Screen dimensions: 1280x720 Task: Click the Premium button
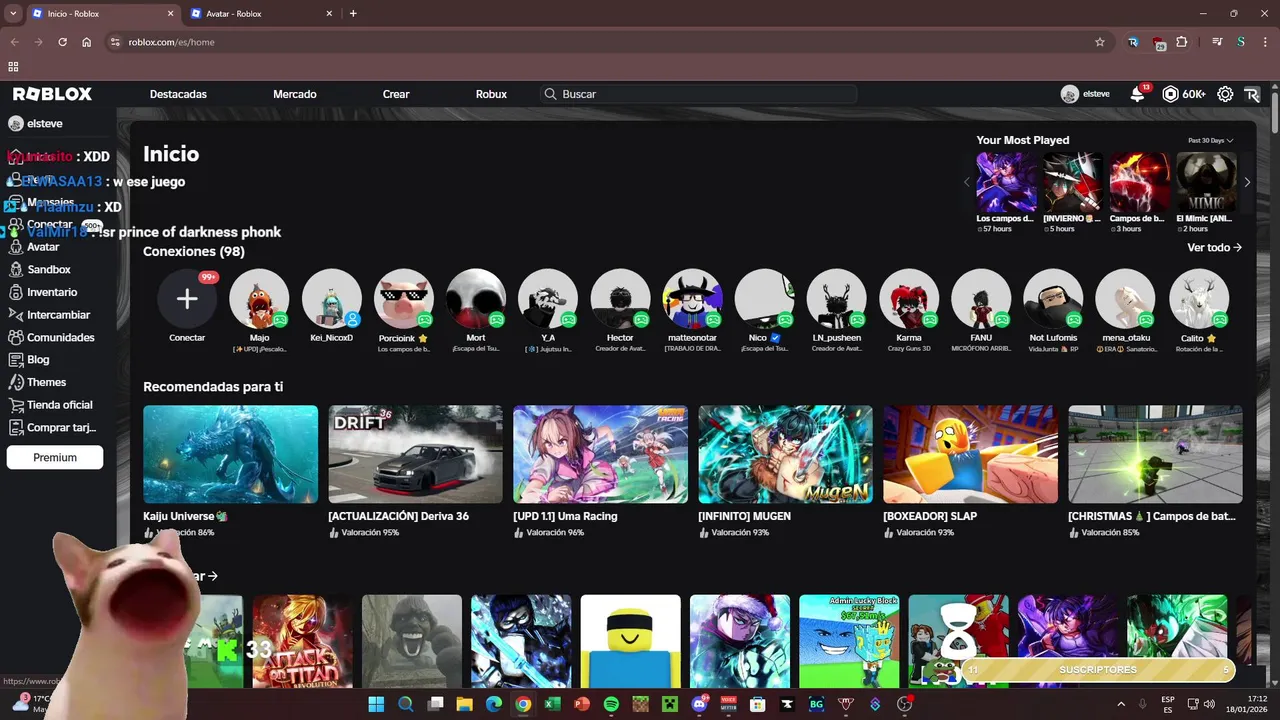[x=55, y=457]
